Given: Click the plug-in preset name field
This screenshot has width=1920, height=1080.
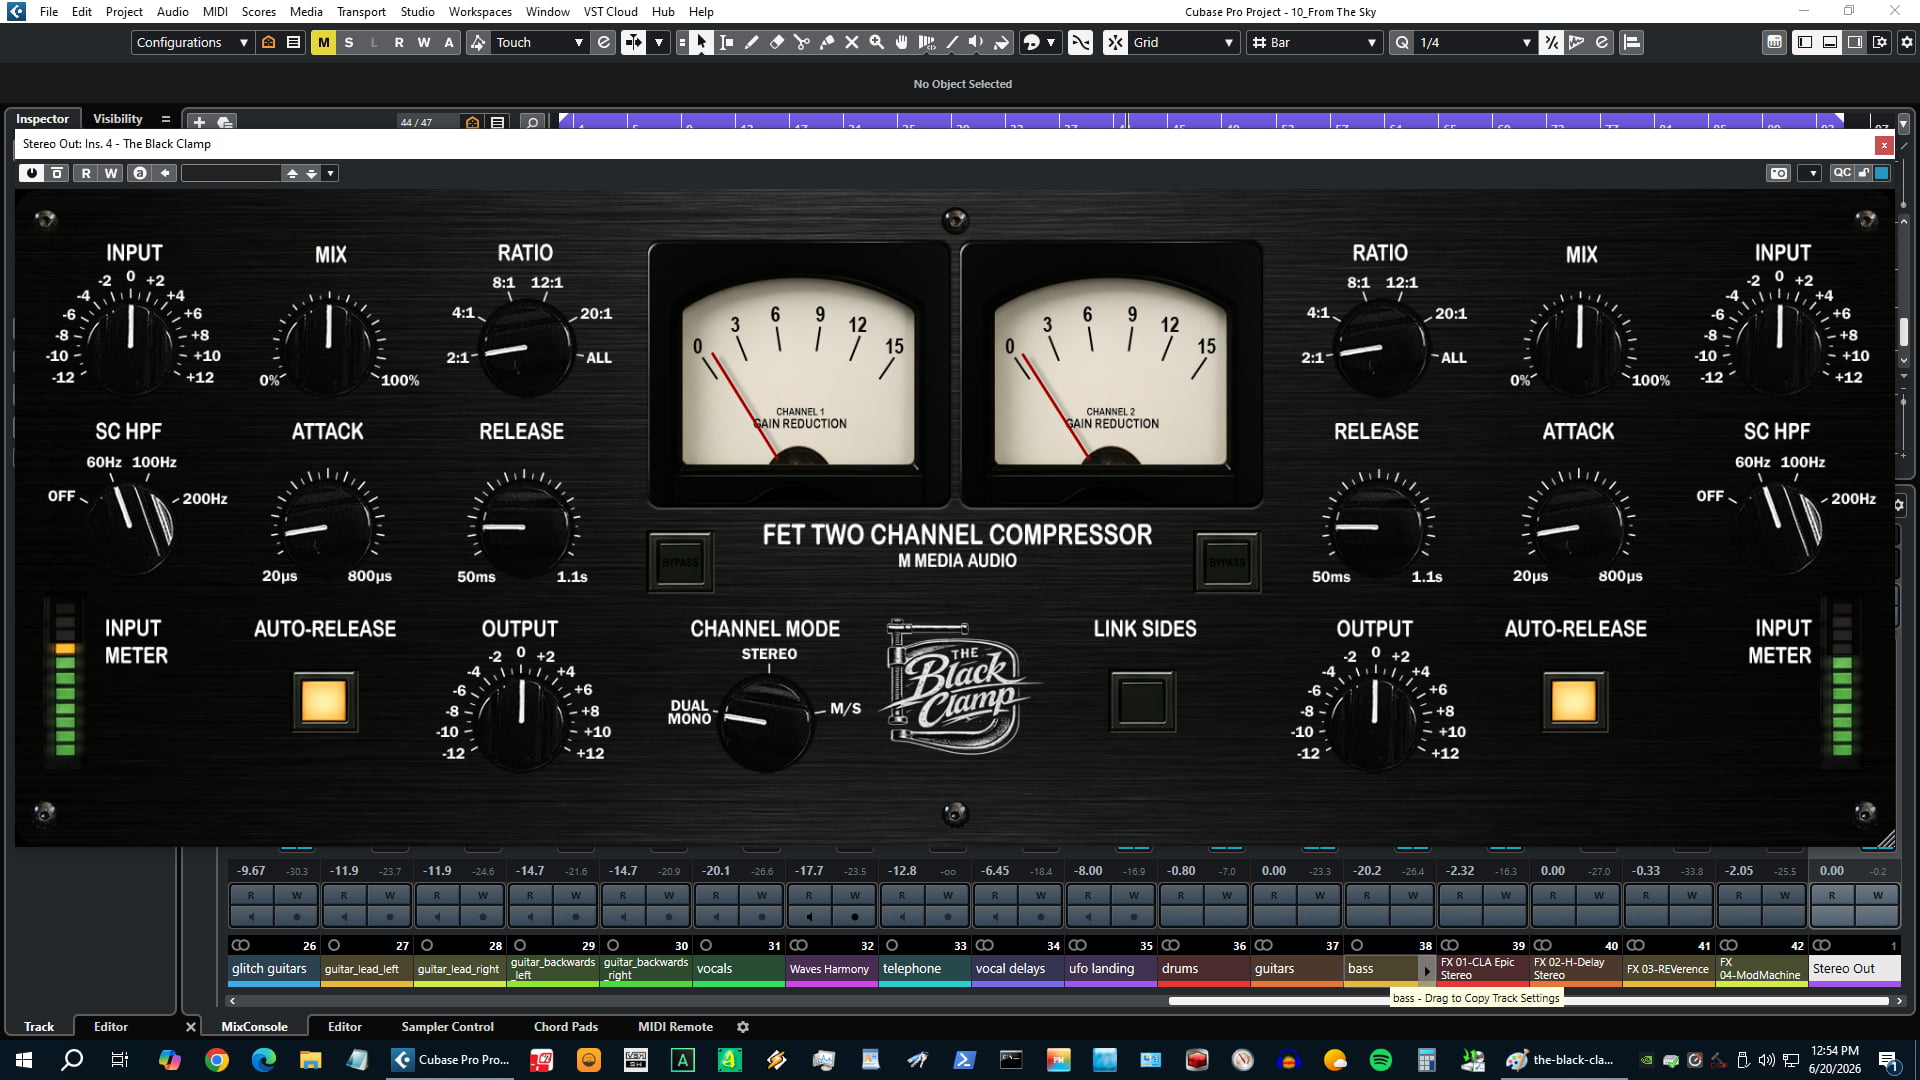Looking at the screenshot, I should (x=231, y=173).
